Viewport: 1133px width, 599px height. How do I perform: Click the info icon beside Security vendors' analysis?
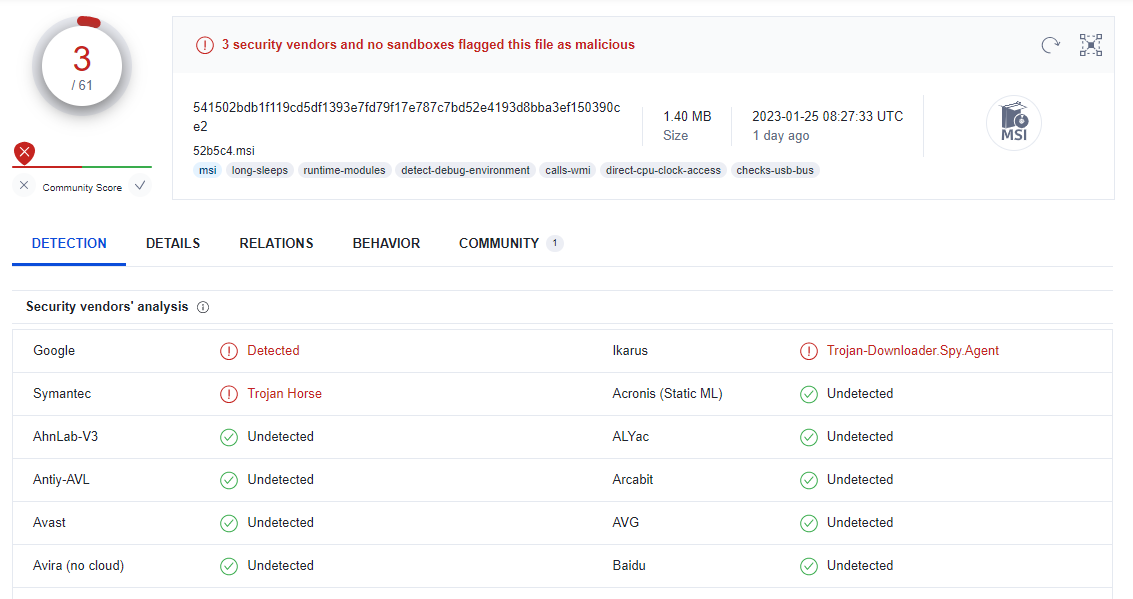point(203,307)
